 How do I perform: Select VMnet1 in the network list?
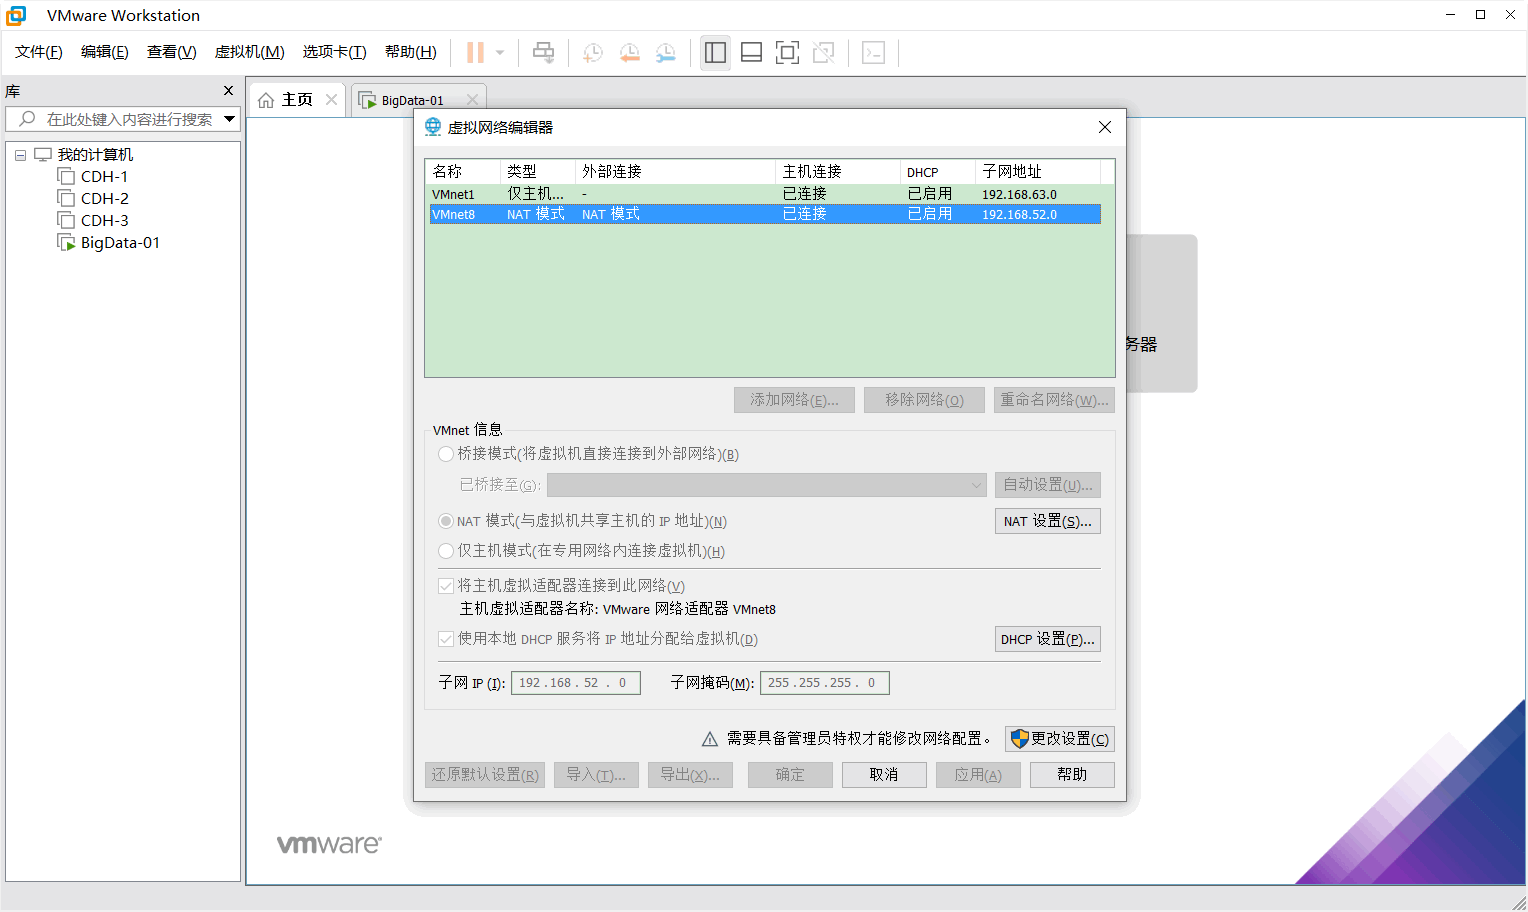pos(462,193)
